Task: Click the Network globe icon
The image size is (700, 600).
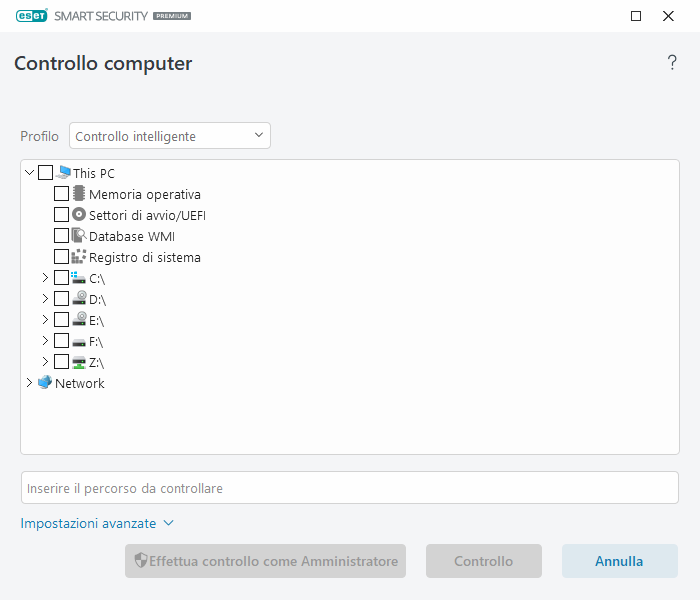Action: tap(45, 383)
